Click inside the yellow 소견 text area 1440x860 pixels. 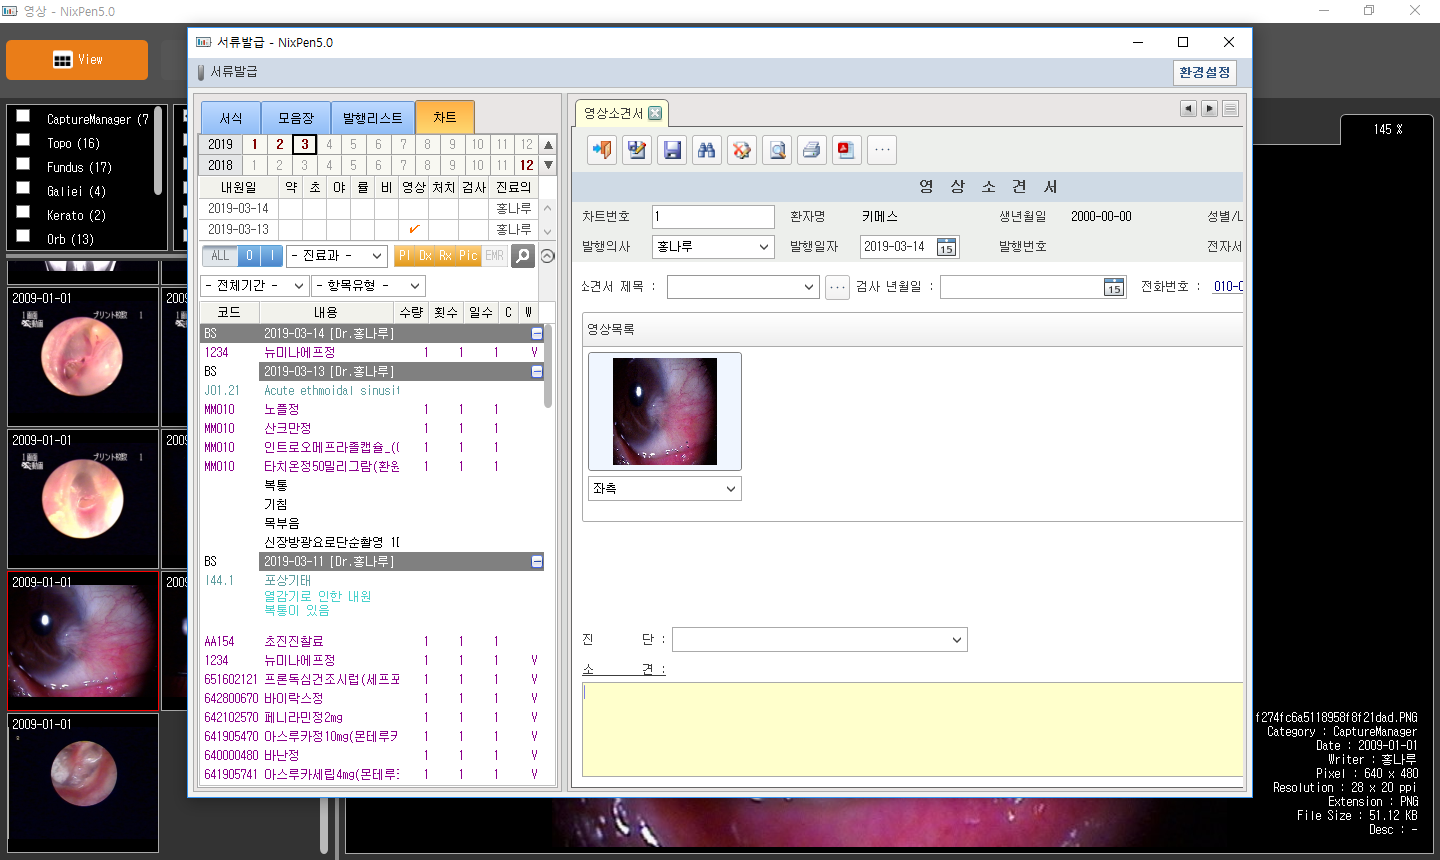click(x=910, y=728)
